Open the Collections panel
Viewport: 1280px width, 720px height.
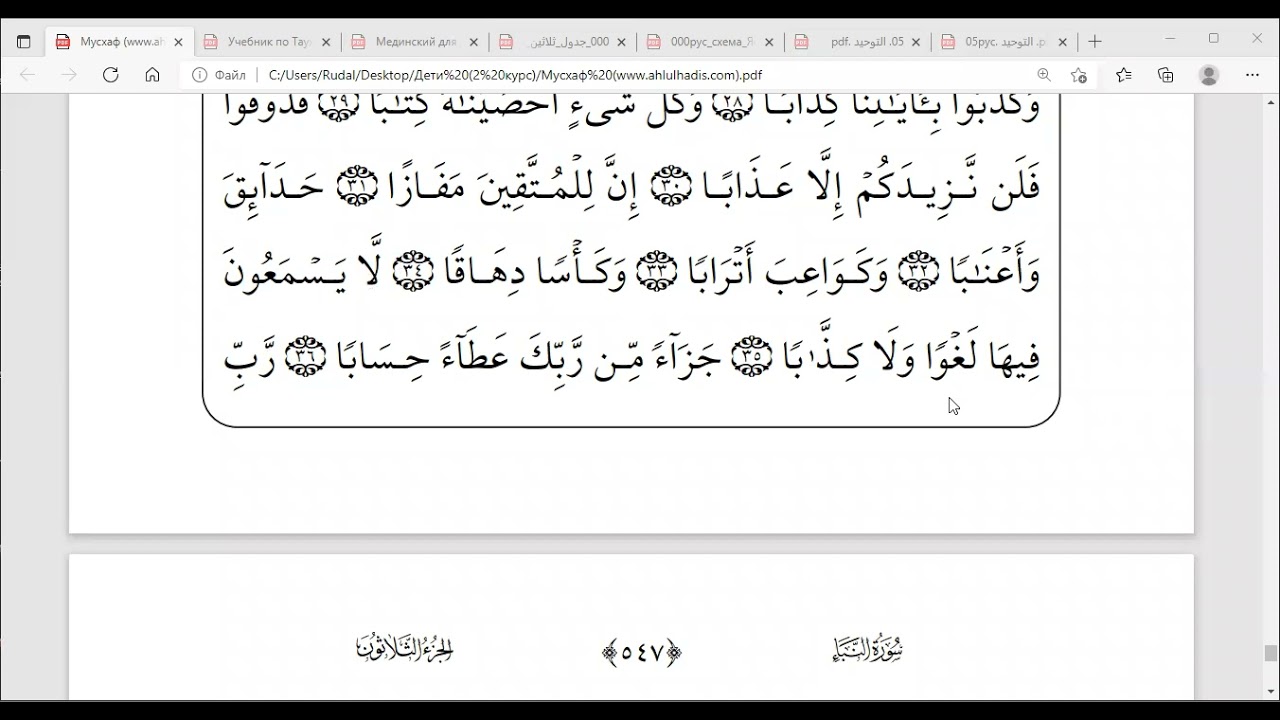click(1166, 75)
